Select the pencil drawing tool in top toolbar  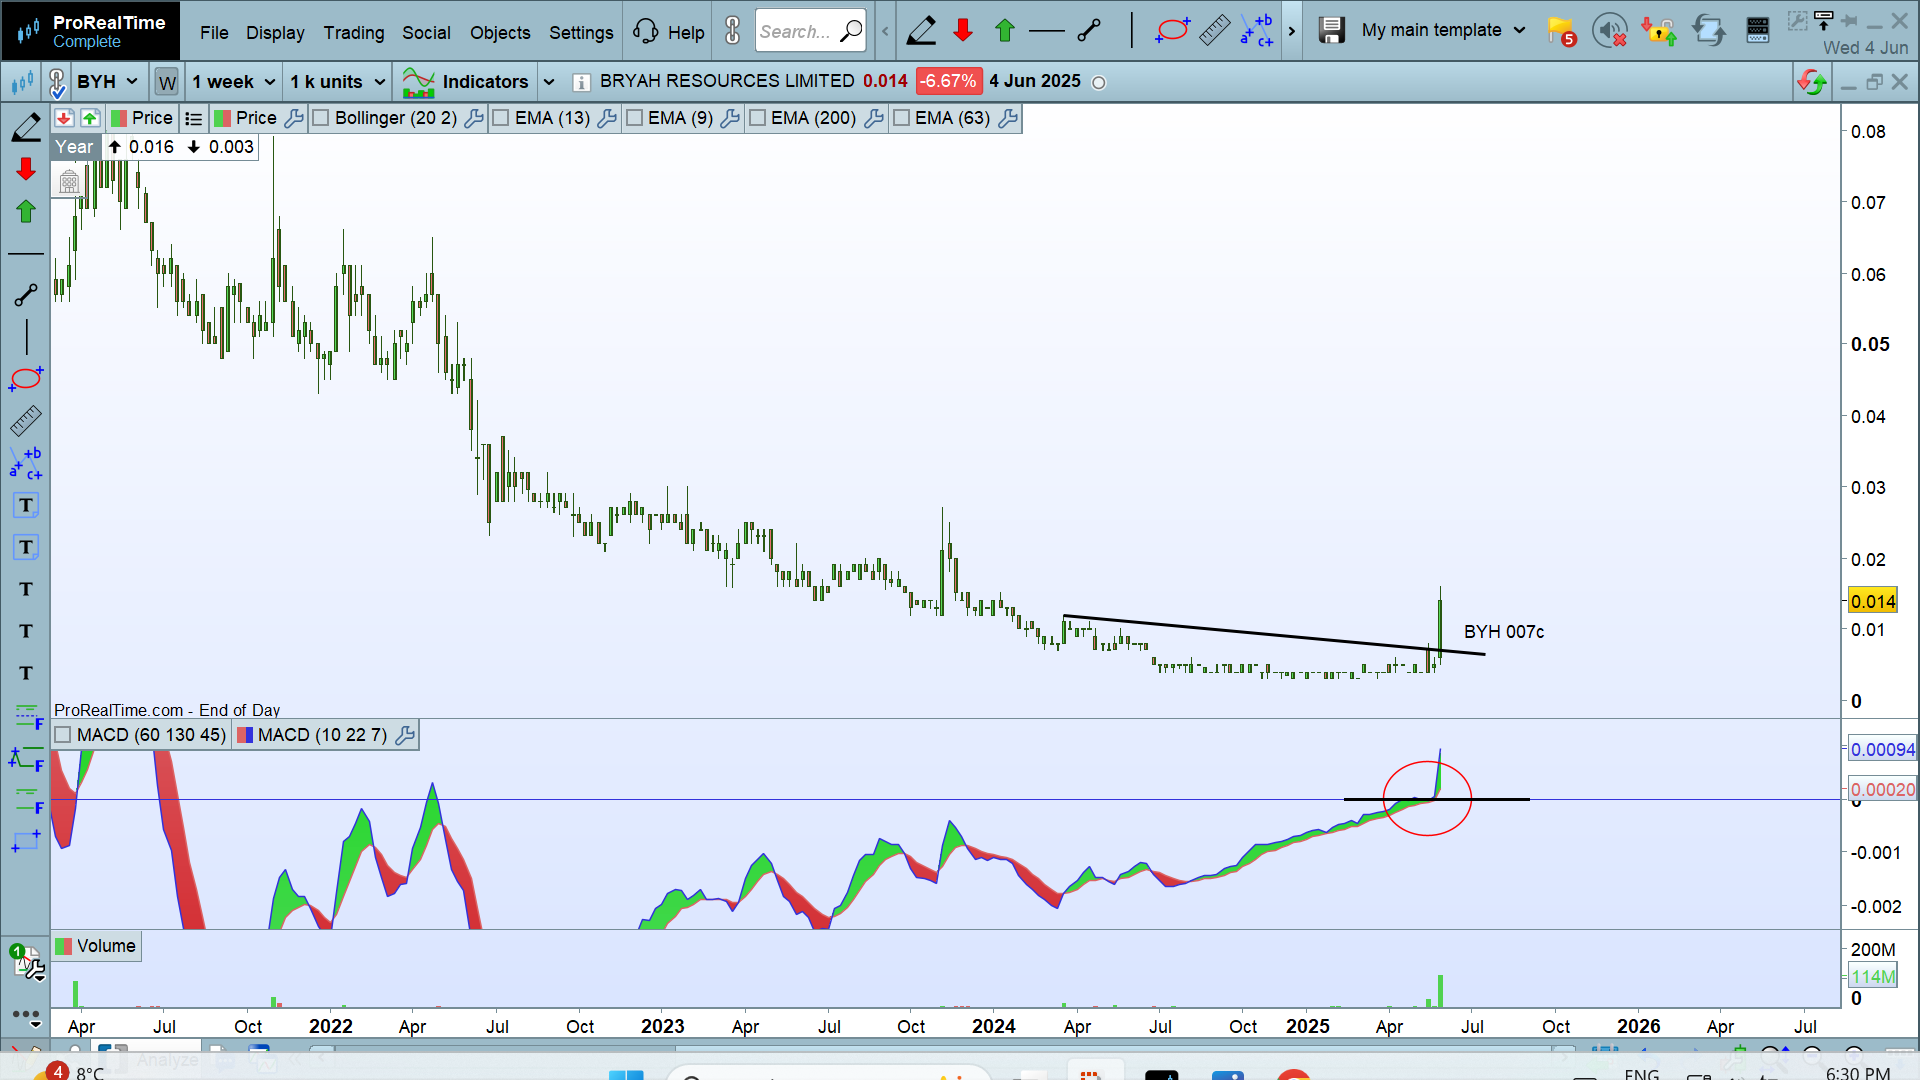pyautogui.click(x=921, y=31)
